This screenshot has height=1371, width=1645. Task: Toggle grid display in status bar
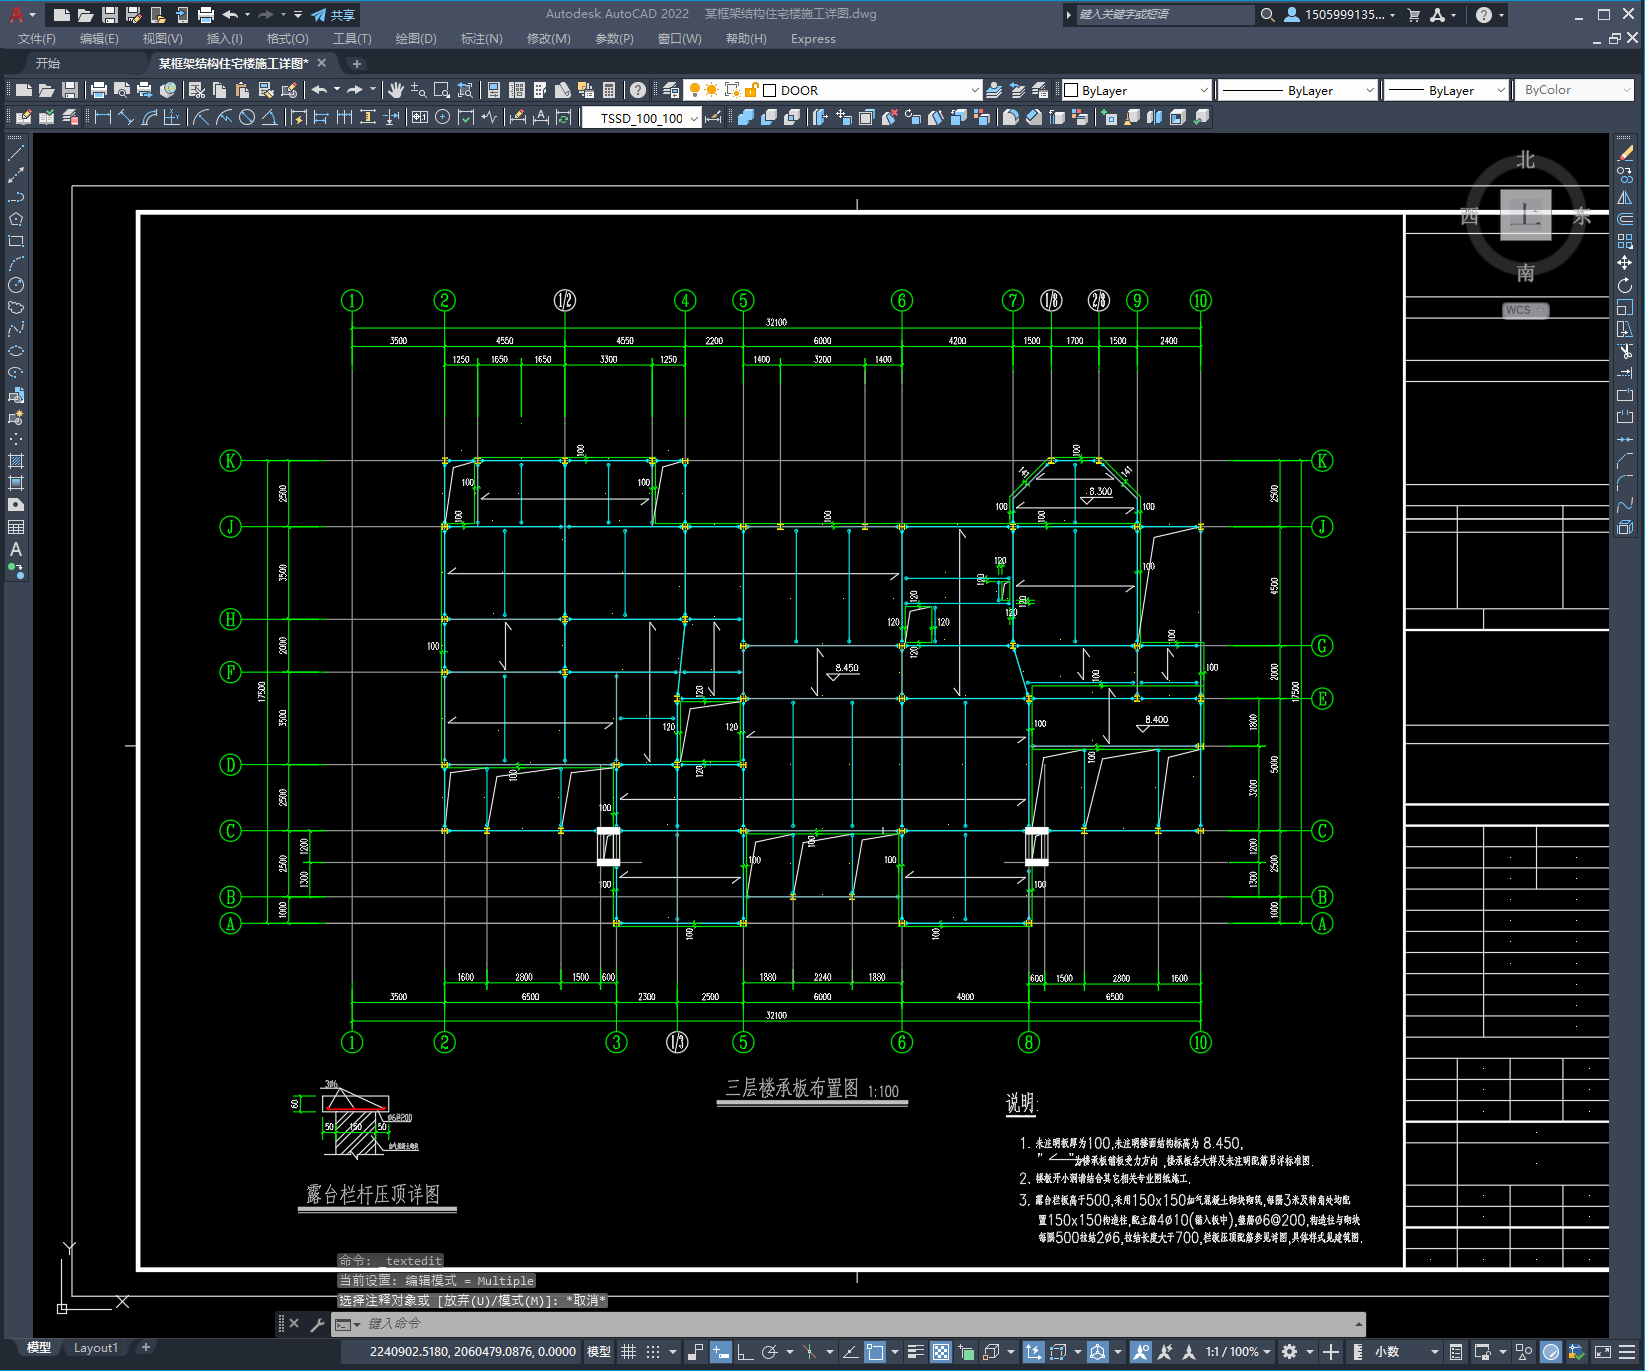click(628, 1352)
